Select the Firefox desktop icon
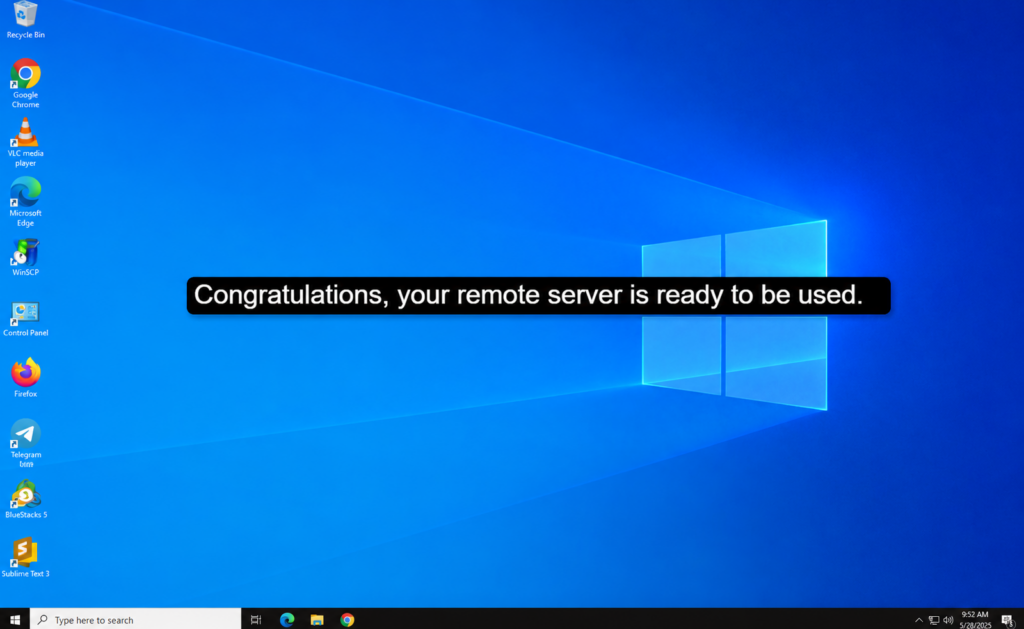This screenshot has height=629, width=1024. pos(25,378)
